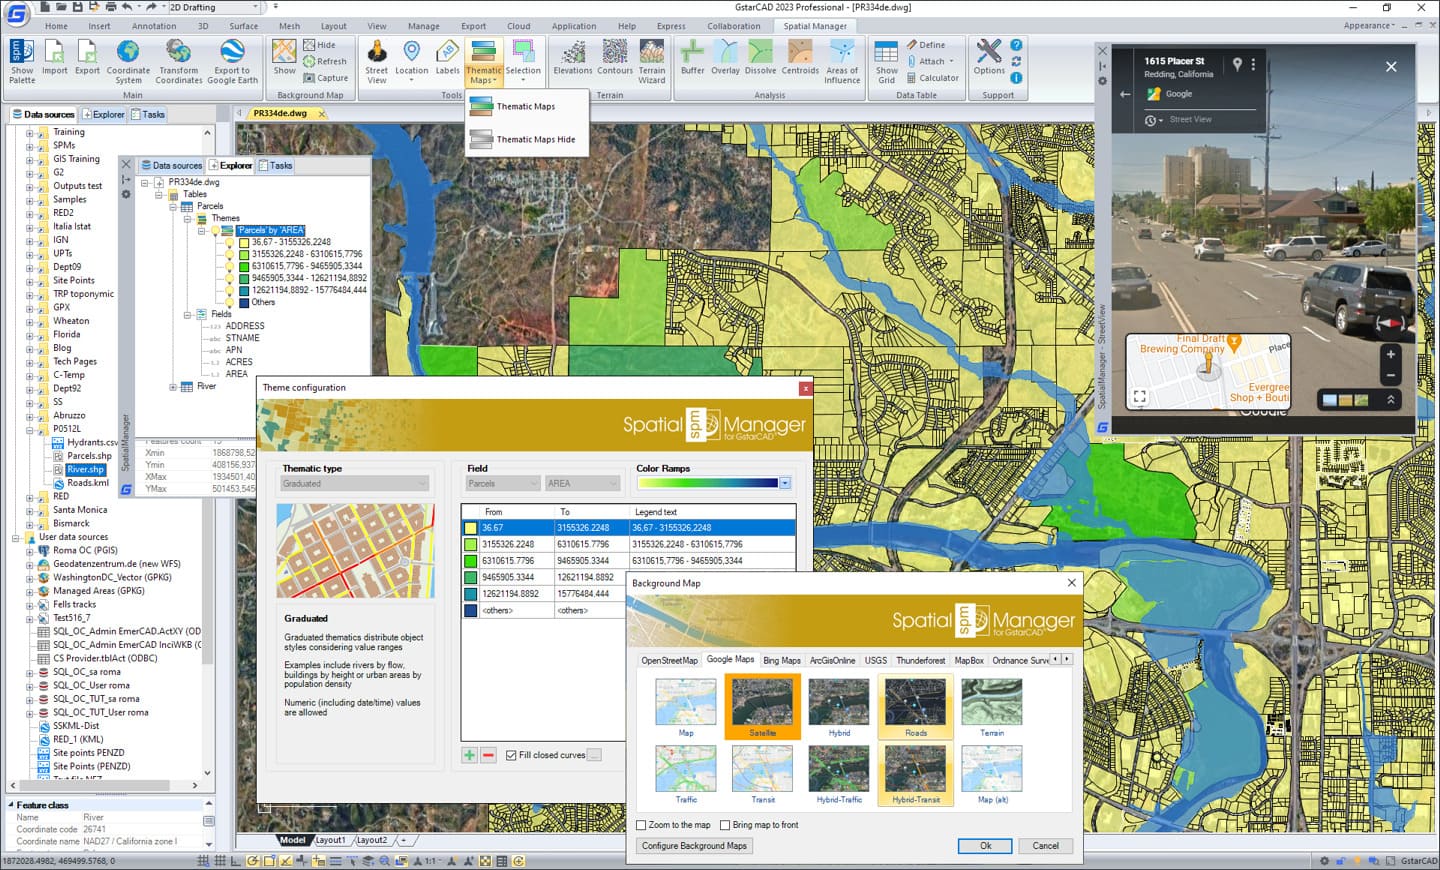This screenshot has width=1440, height=870.
Task: Toggle the Fill closed curves checkbox
Action: pos(511,755)
